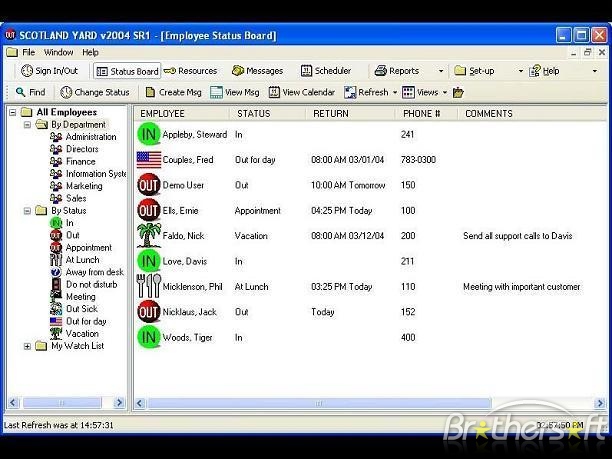This screenshot has width=612, height=459.
Task: Open the Set-up folder button
Action: point(475,71)
